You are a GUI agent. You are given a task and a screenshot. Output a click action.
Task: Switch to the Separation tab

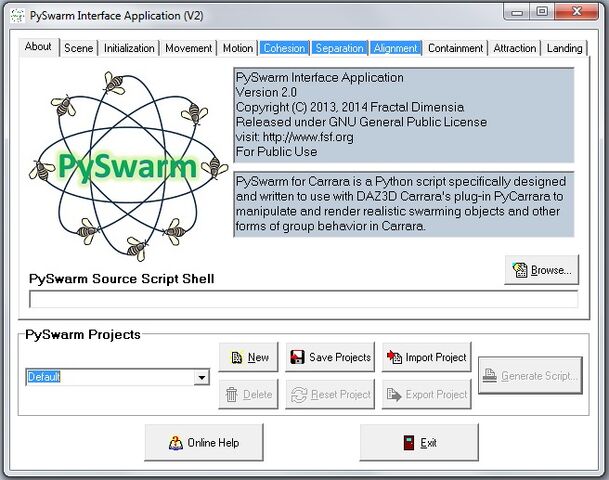(339, 48)
